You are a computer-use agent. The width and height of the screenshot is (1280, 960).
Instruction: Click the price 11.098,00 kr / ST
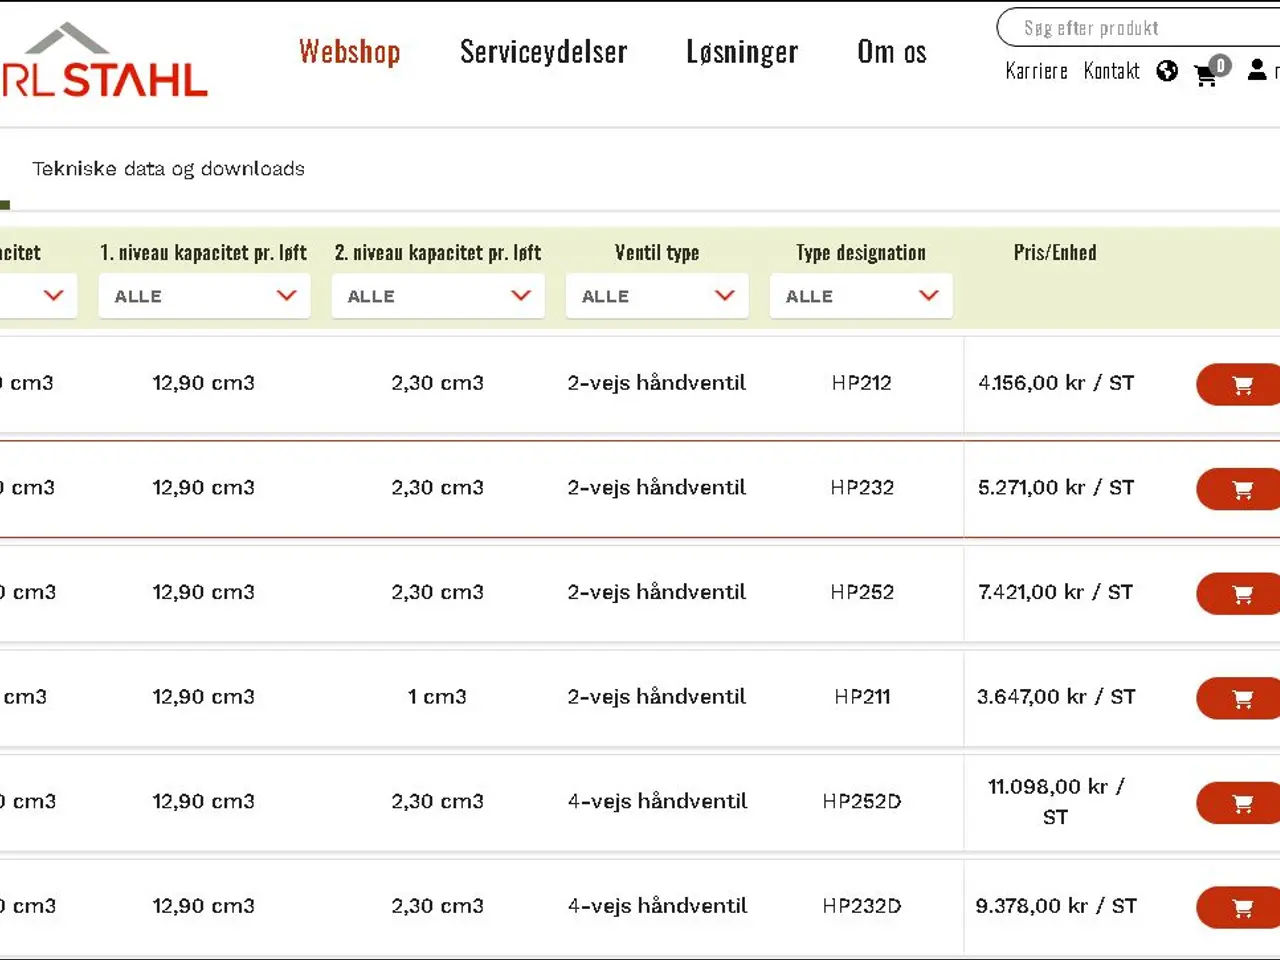click(x=1056, y=802)
